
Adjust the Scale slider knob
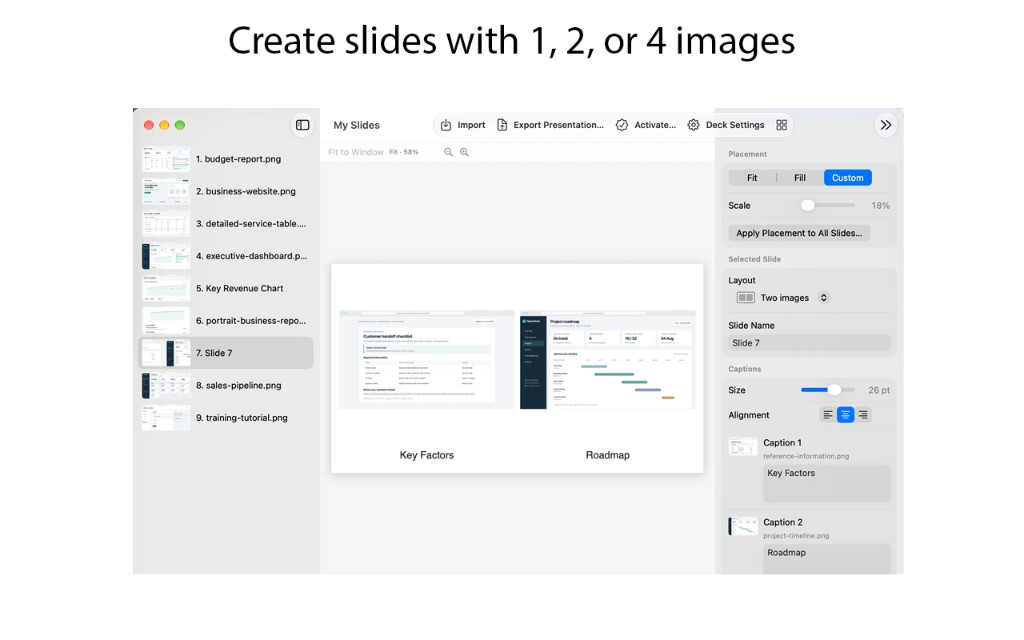pyautogui.click(x=808, y=205)
